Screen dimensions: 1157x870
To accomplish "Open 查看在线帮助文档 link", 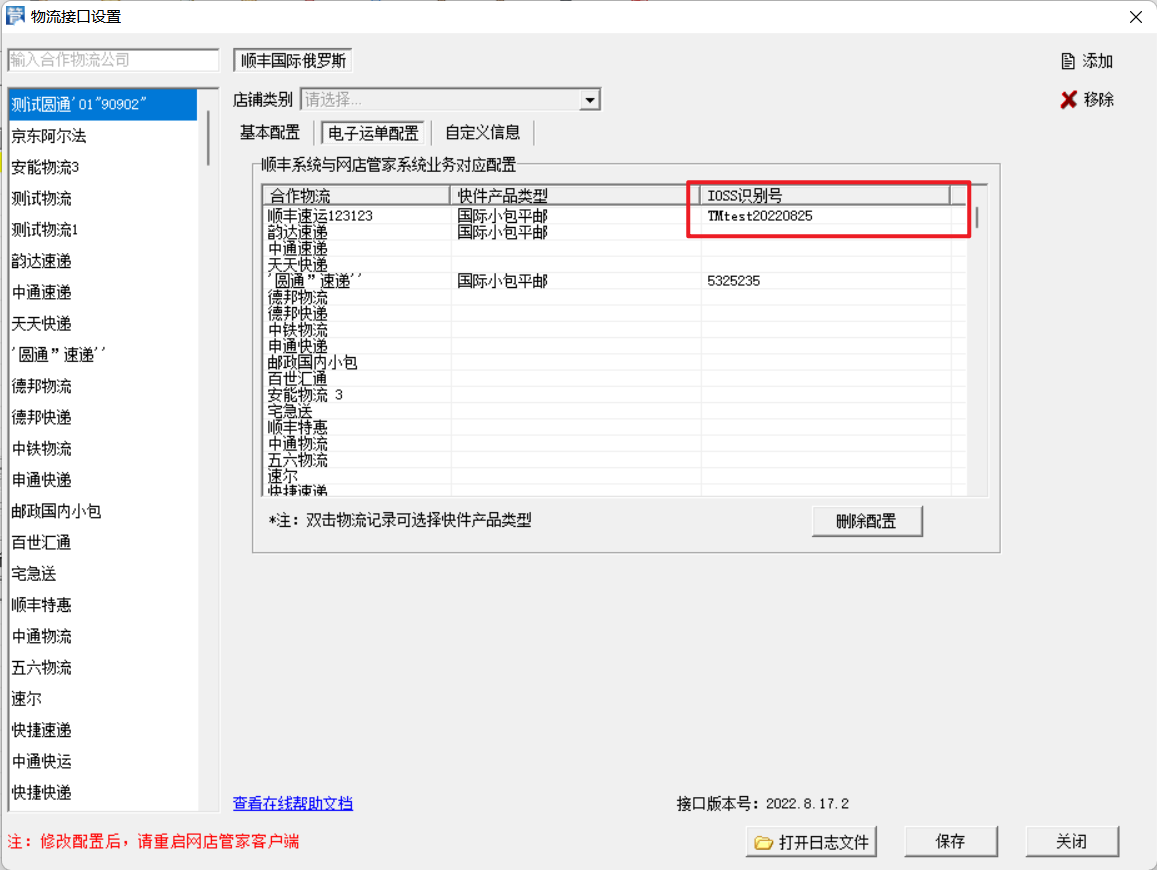I will coord(293,804).
